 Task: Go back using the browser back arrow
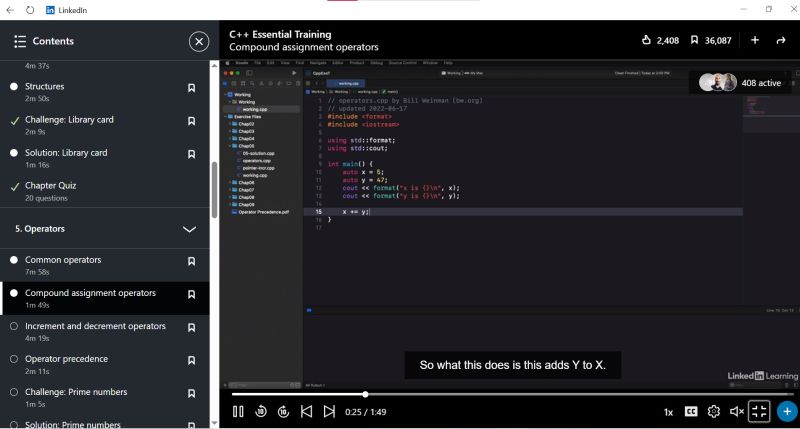click(10, 10)
